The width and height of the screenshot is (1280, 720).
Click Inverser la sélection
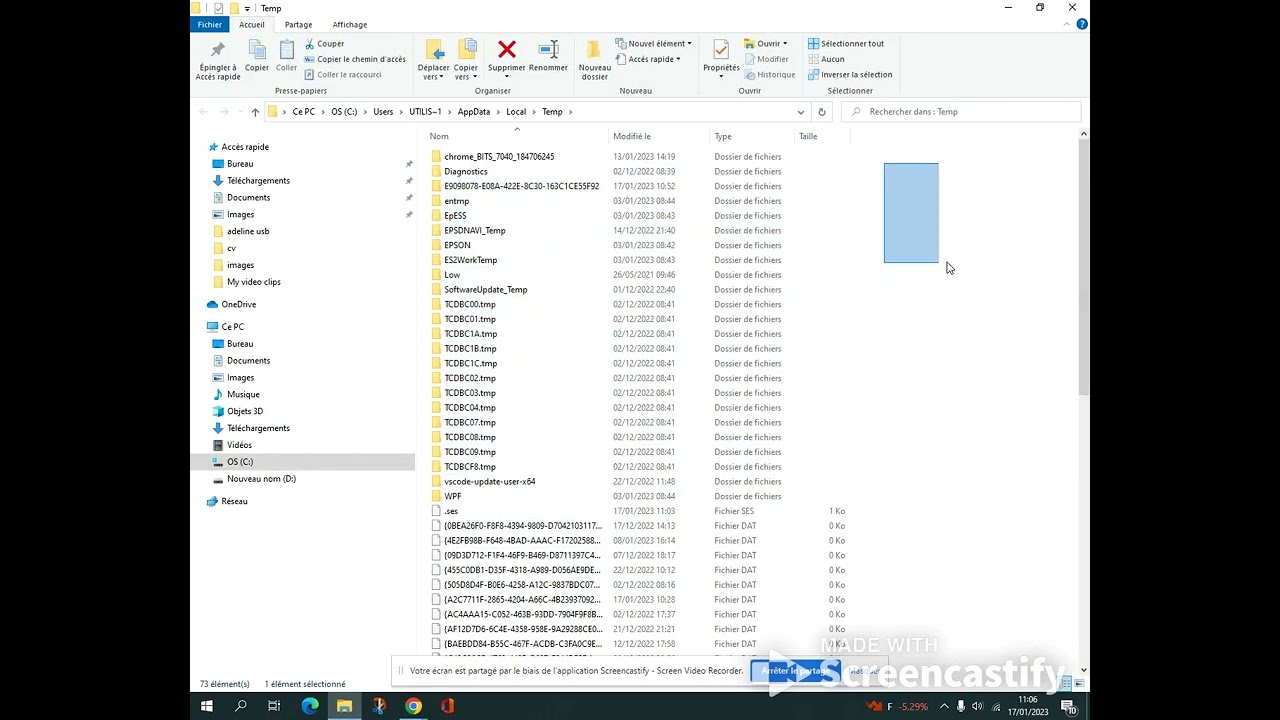tap(850, 75)
